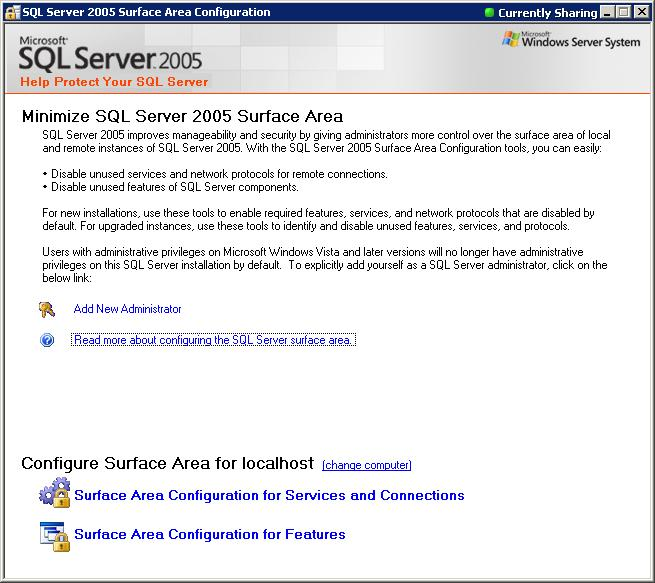Click the change computer link

367,465
